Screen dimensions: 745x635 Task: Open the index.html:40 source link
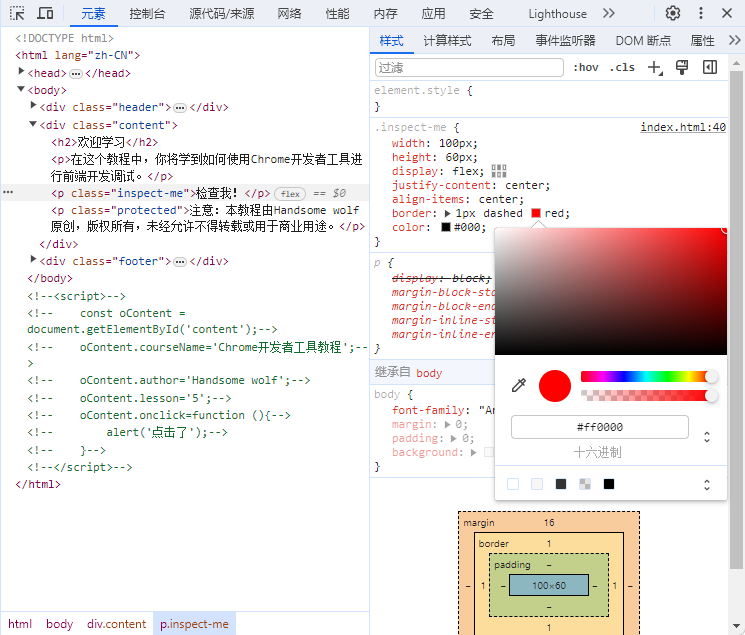pyautogui.click(x=683, y=127)
